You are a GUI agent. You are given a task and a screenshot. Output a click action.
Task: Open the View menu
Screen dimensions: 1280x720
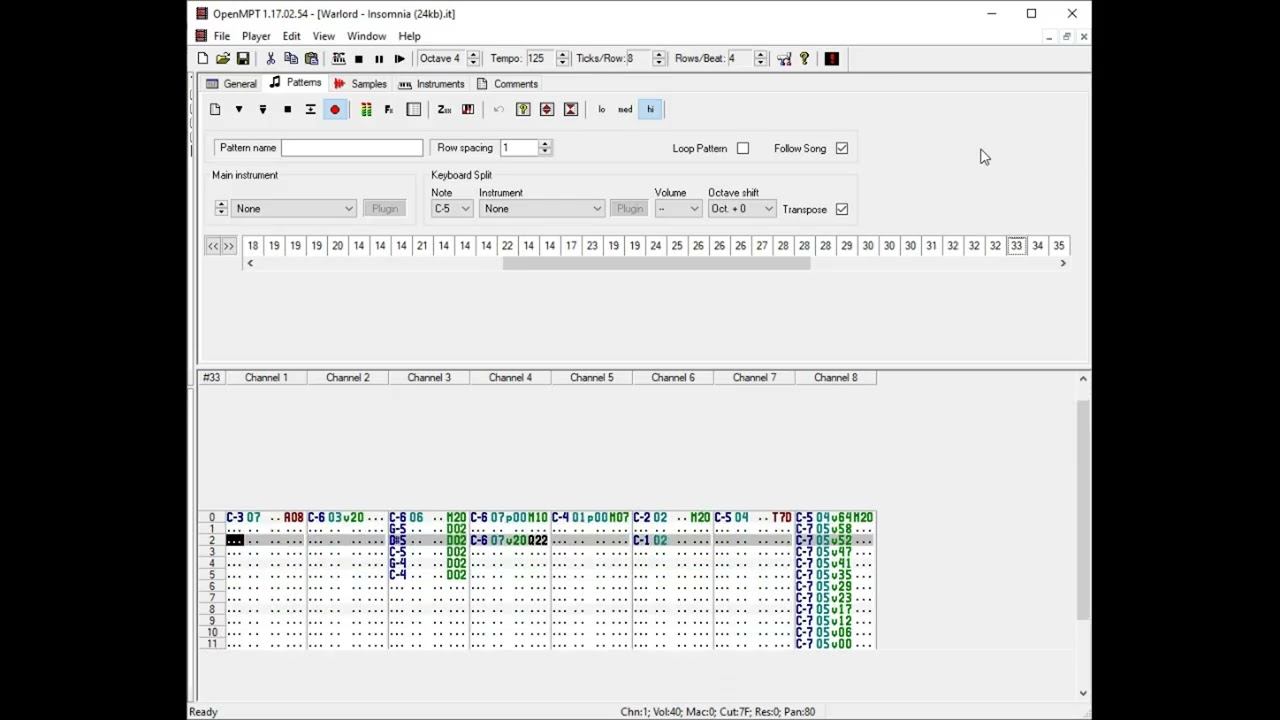coord(323,36)
